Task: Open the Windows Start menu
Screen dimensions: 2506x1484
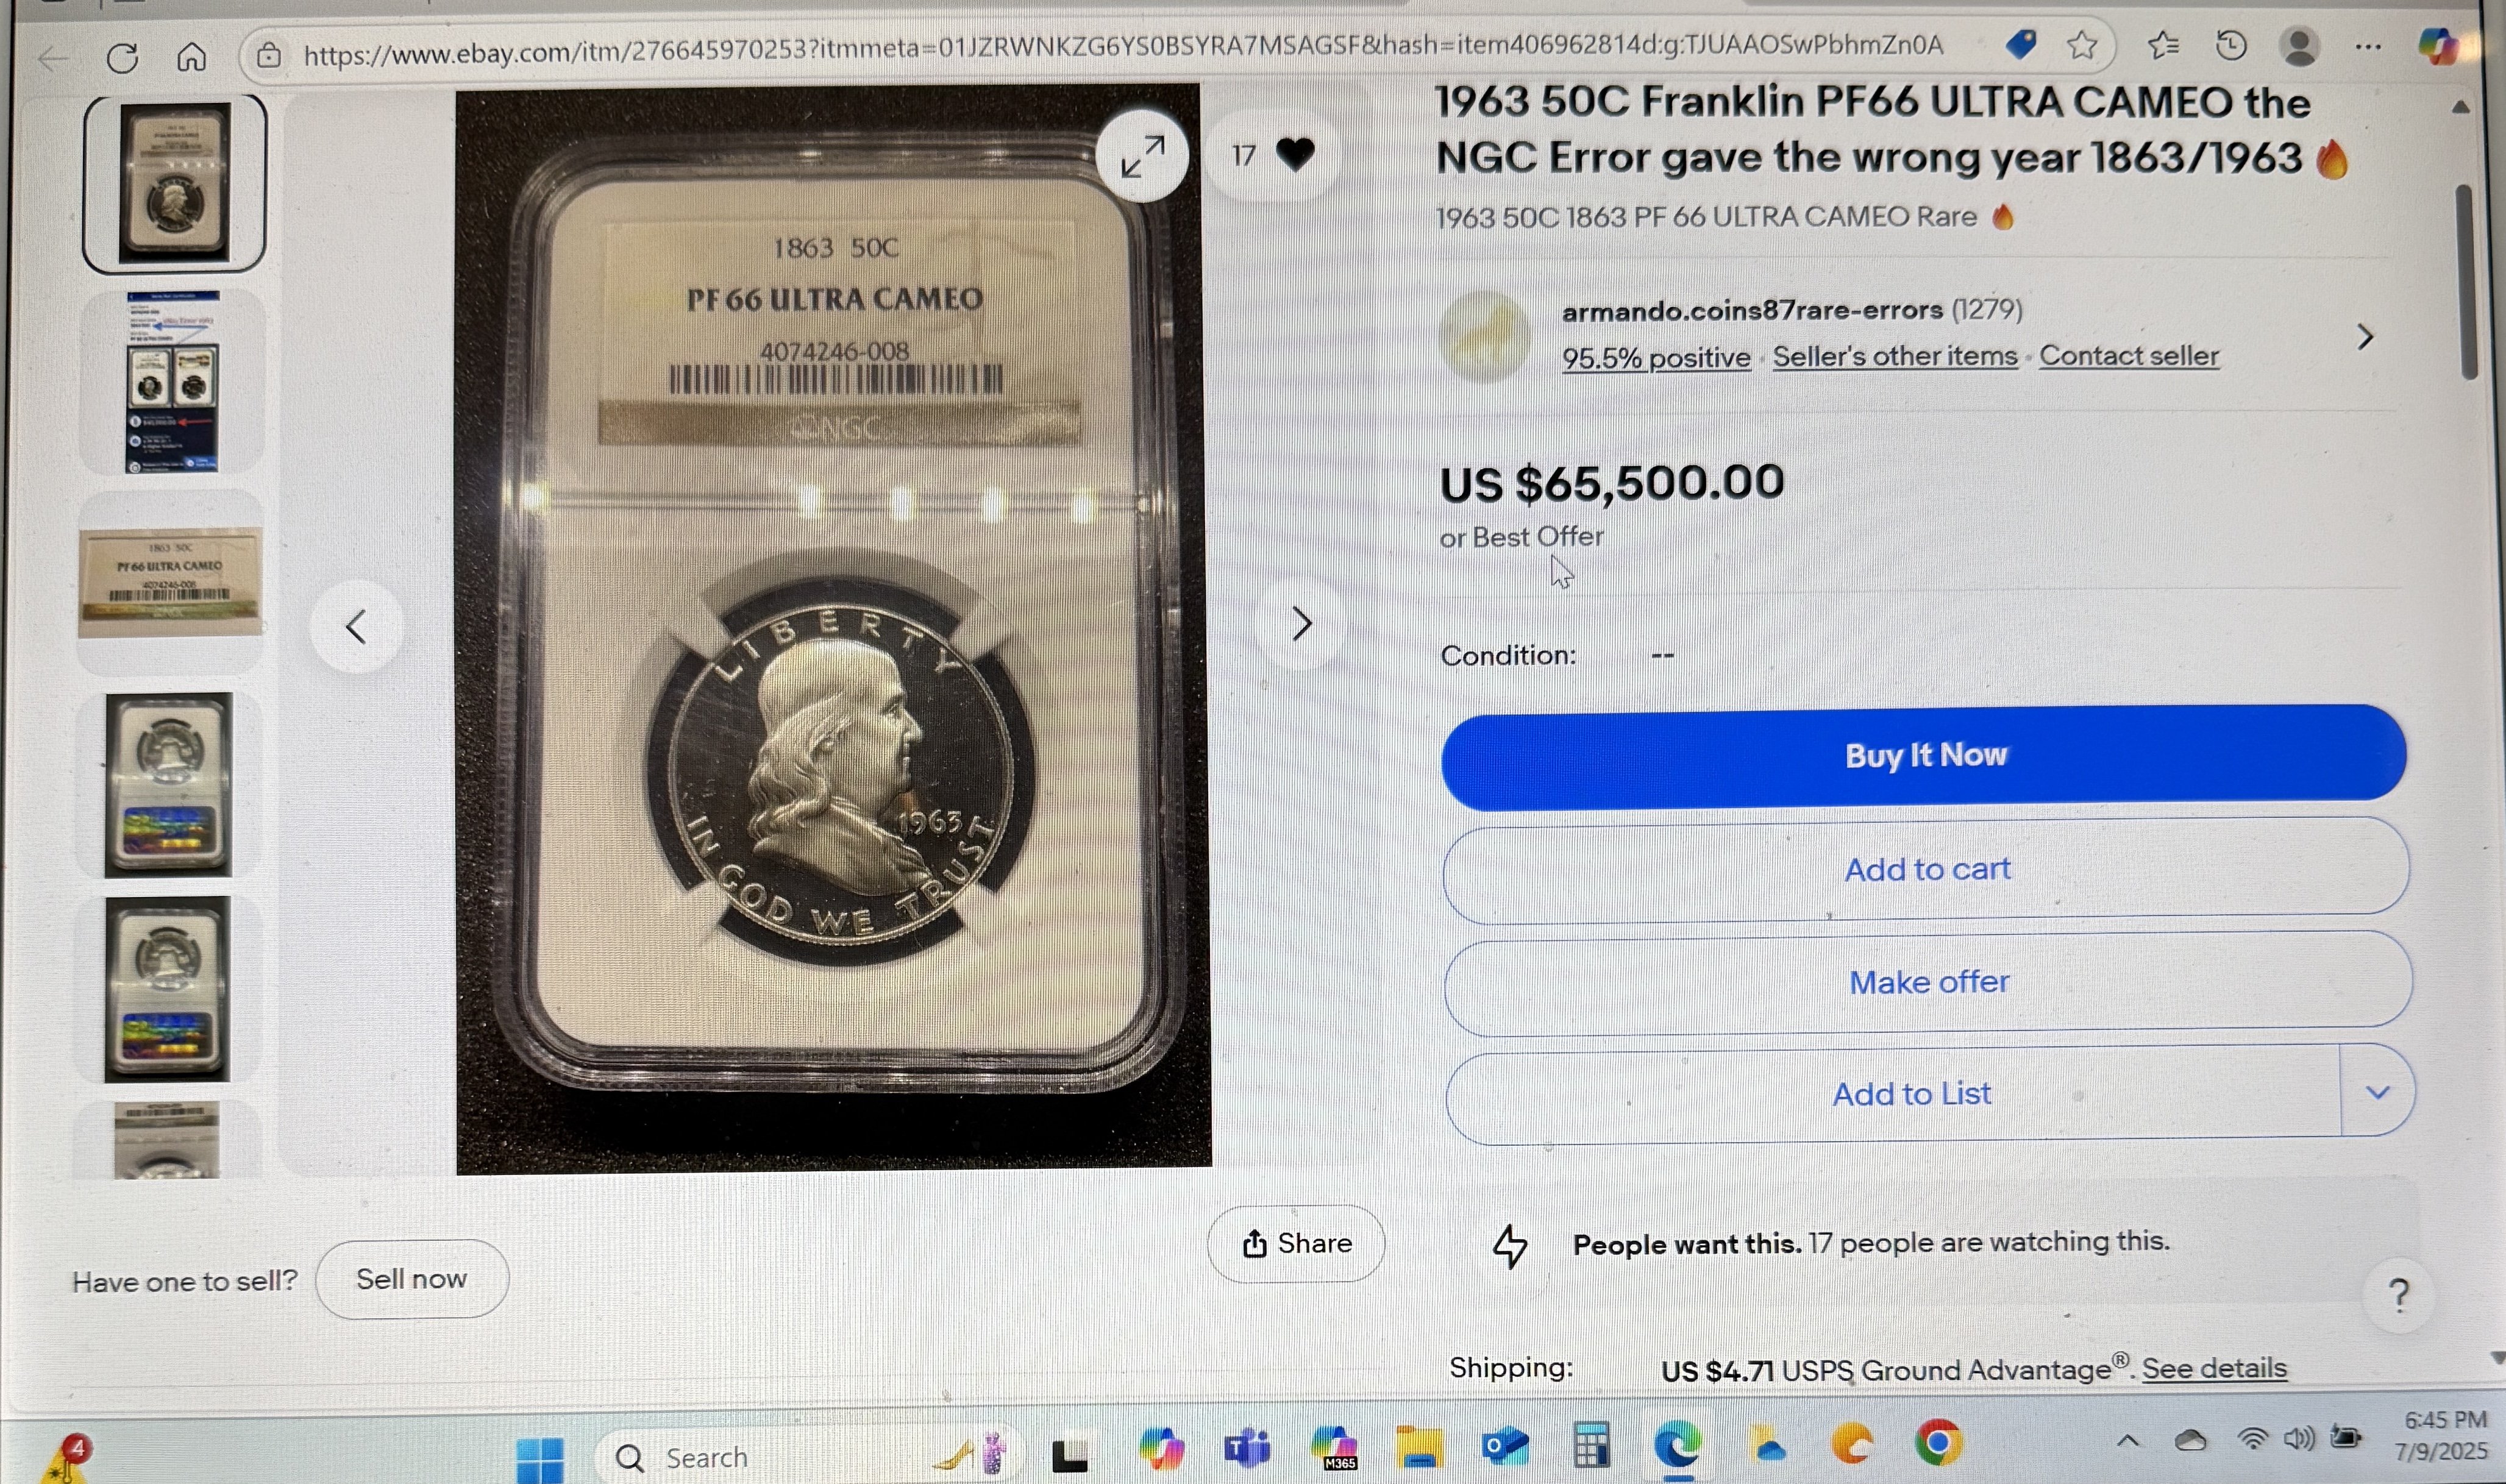Action: (x=539, y=1459)
